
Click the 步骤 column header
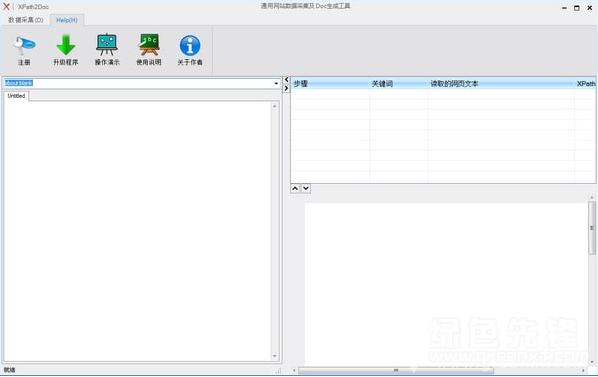pos(330,83)
